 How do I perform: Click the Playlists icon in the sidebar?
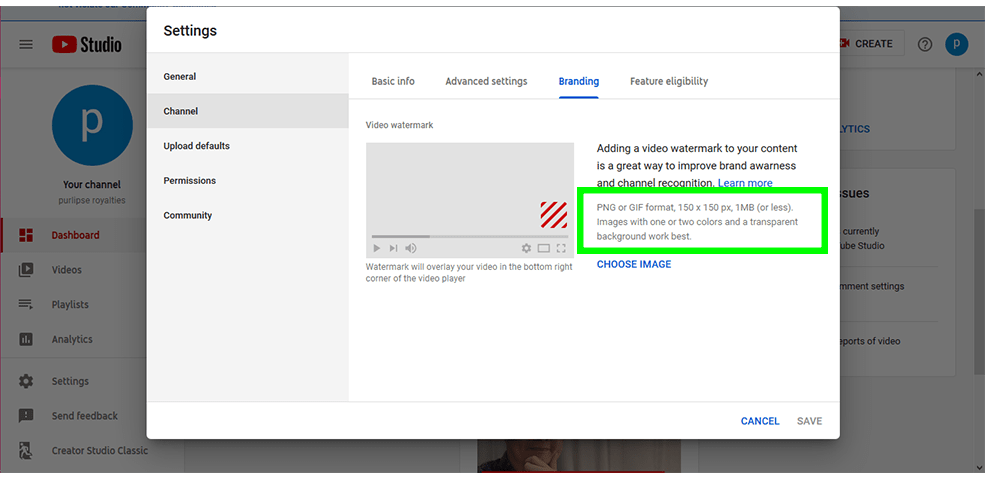(x=26, y=305)
